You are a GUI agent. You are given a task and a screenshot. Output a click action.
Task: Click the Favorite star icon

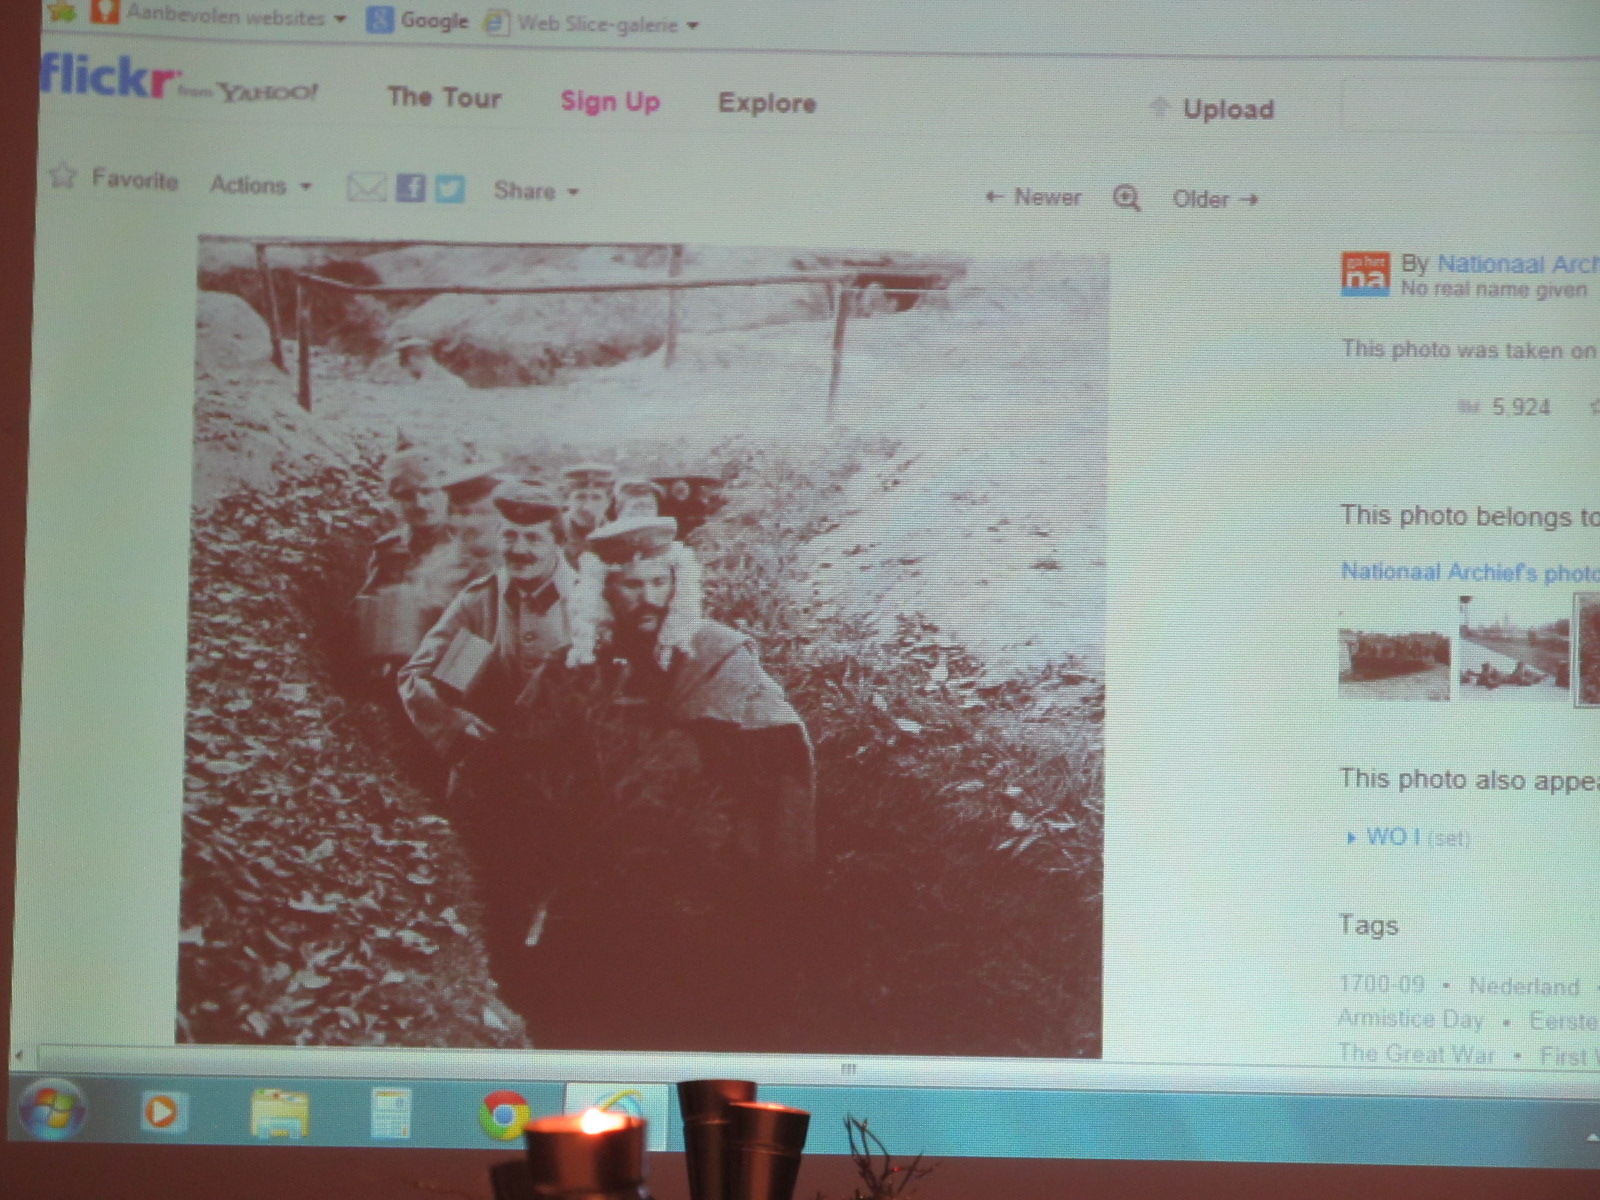(x=63, y=176)
